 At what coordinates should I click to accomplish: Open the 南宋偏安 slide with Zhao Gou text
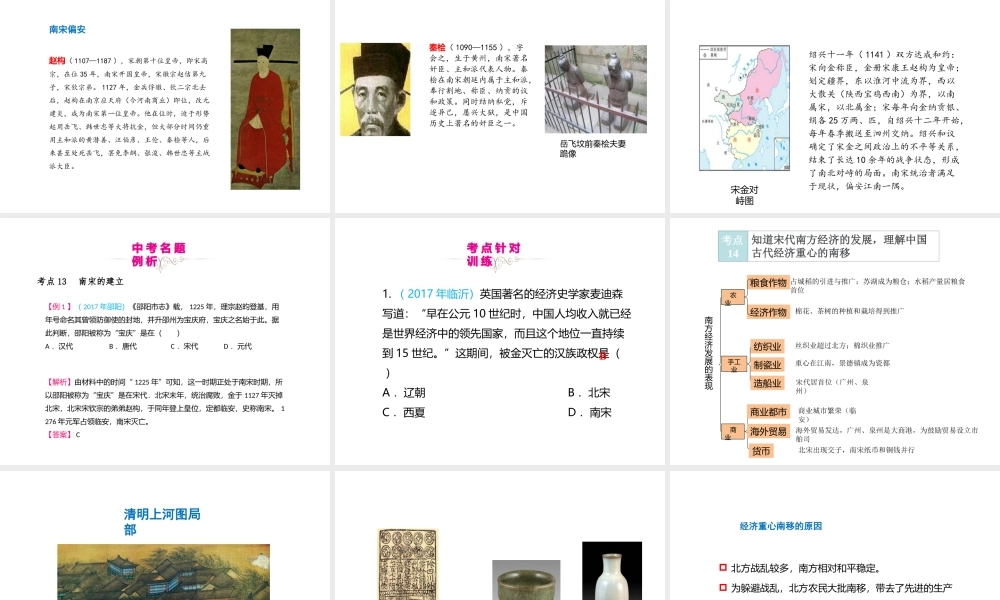(165, 106)
